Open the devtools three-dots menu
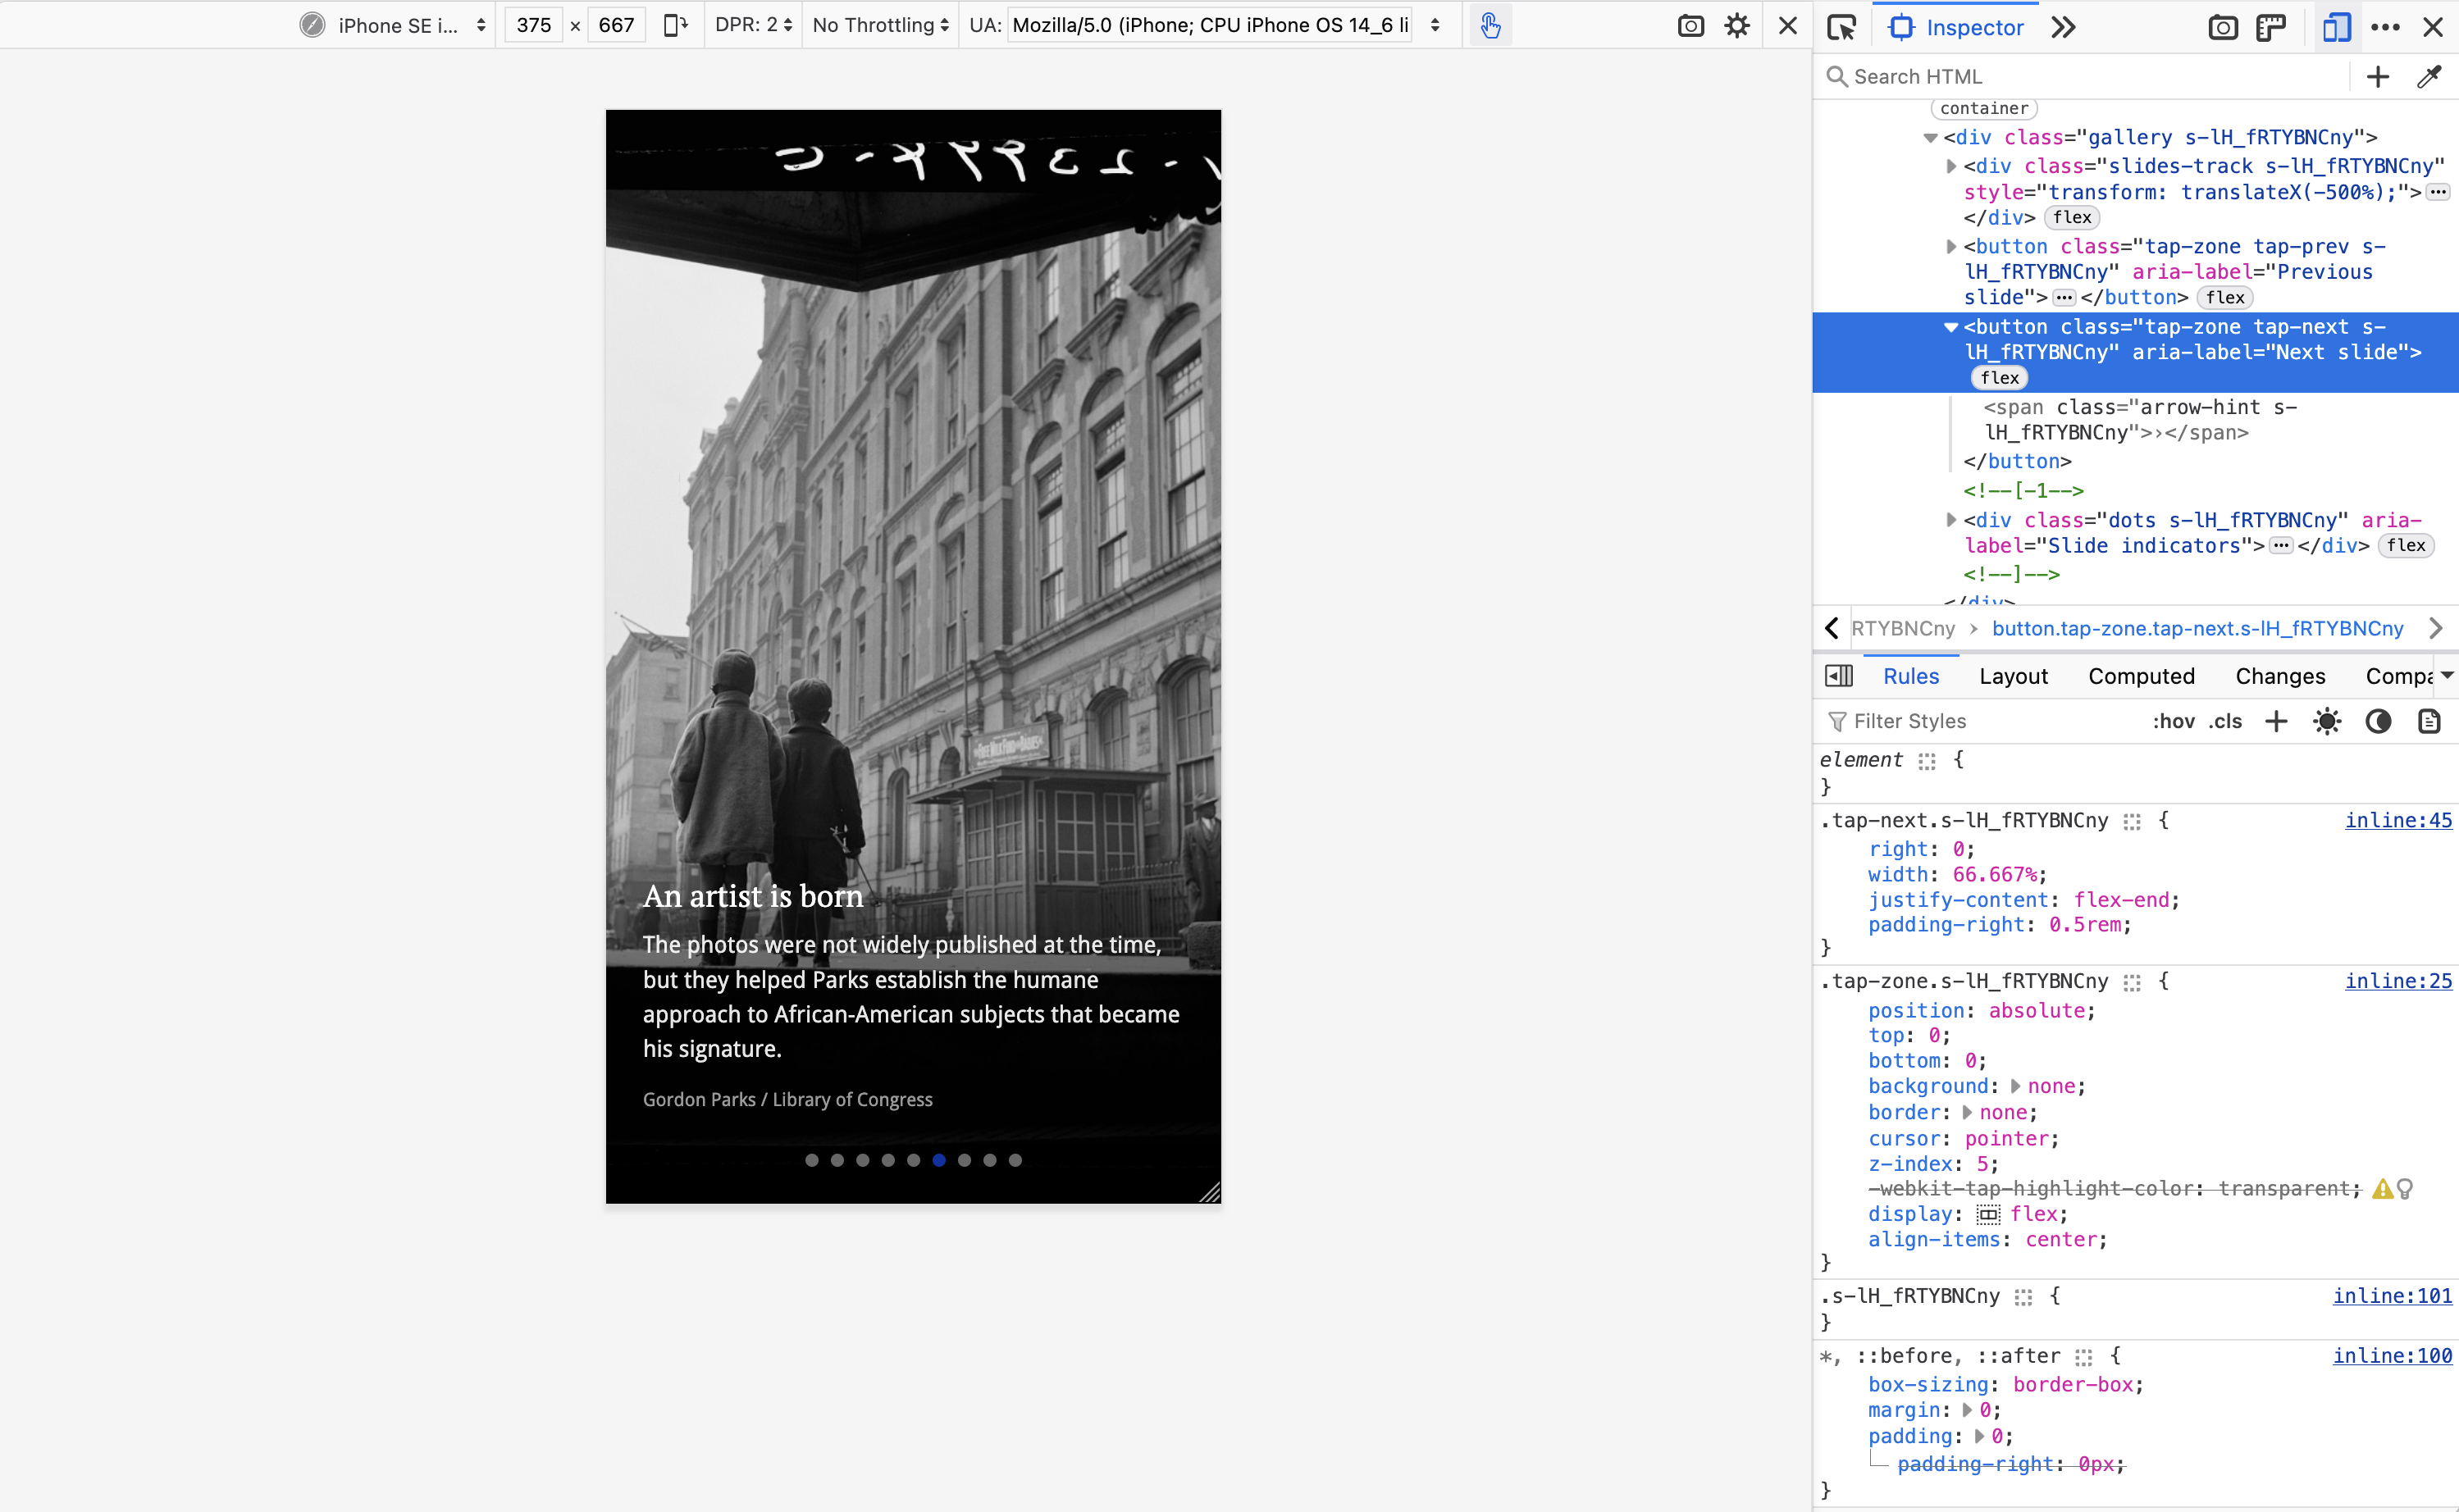This screenshot has width=2459, height=1512. (2385, 27)
